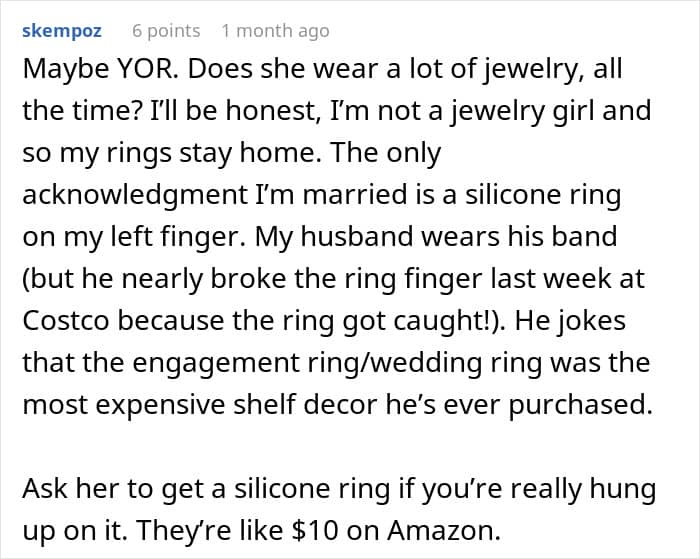Click the words "He jokes" in the comment
This screenshot has height=559, width=700.
(x=571, y=320)
